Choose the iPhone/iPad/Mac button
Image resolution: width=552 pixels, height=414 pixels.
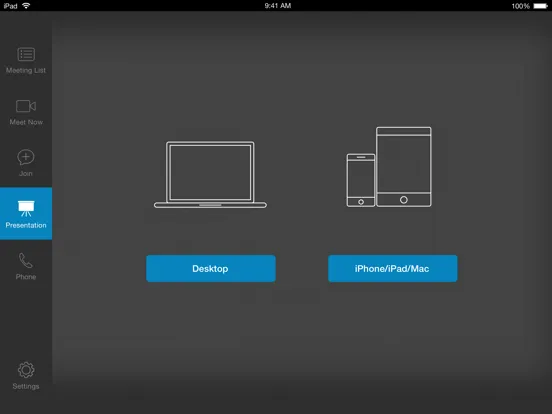pos(393,269)
